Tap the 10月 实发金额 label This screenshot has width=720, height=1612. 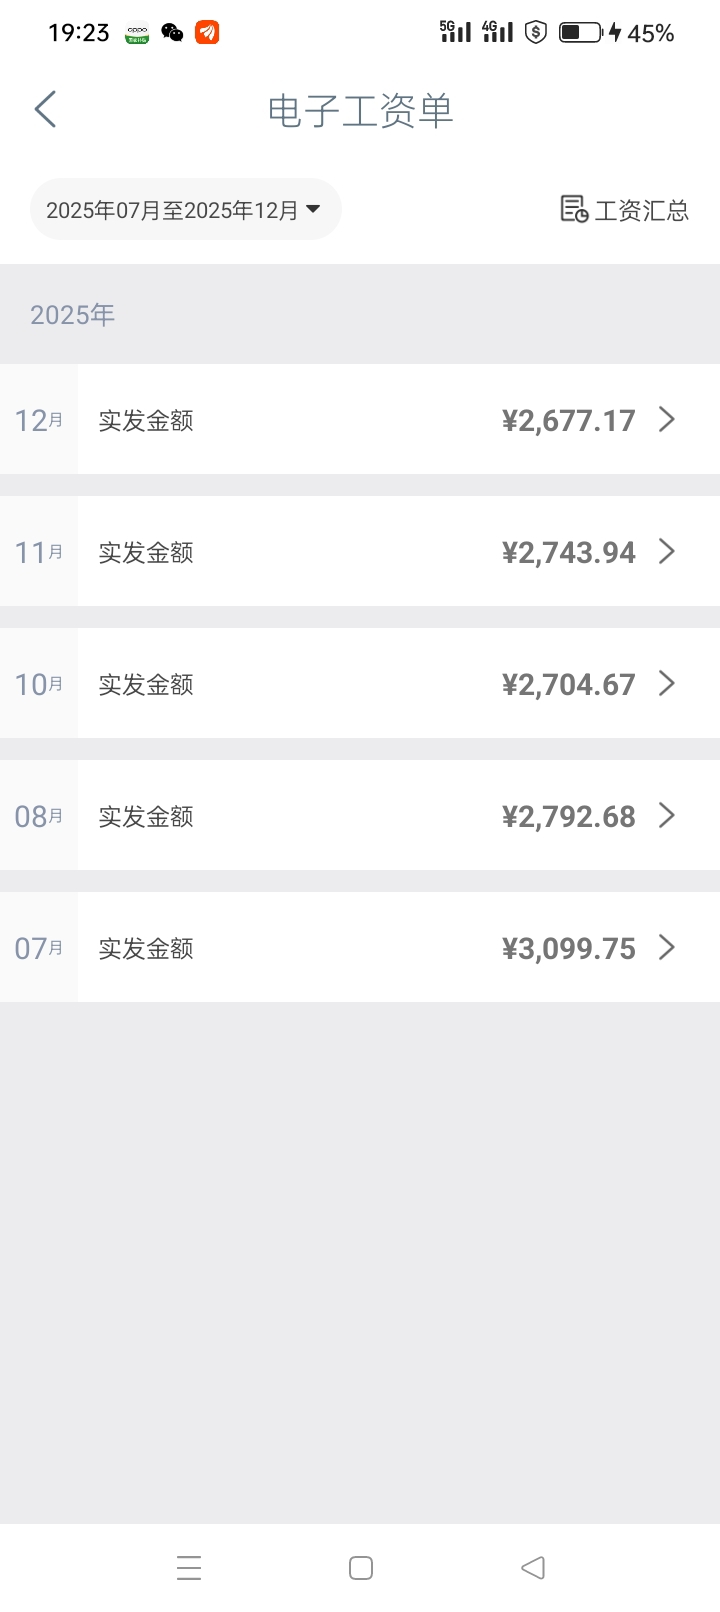[146, 684]
